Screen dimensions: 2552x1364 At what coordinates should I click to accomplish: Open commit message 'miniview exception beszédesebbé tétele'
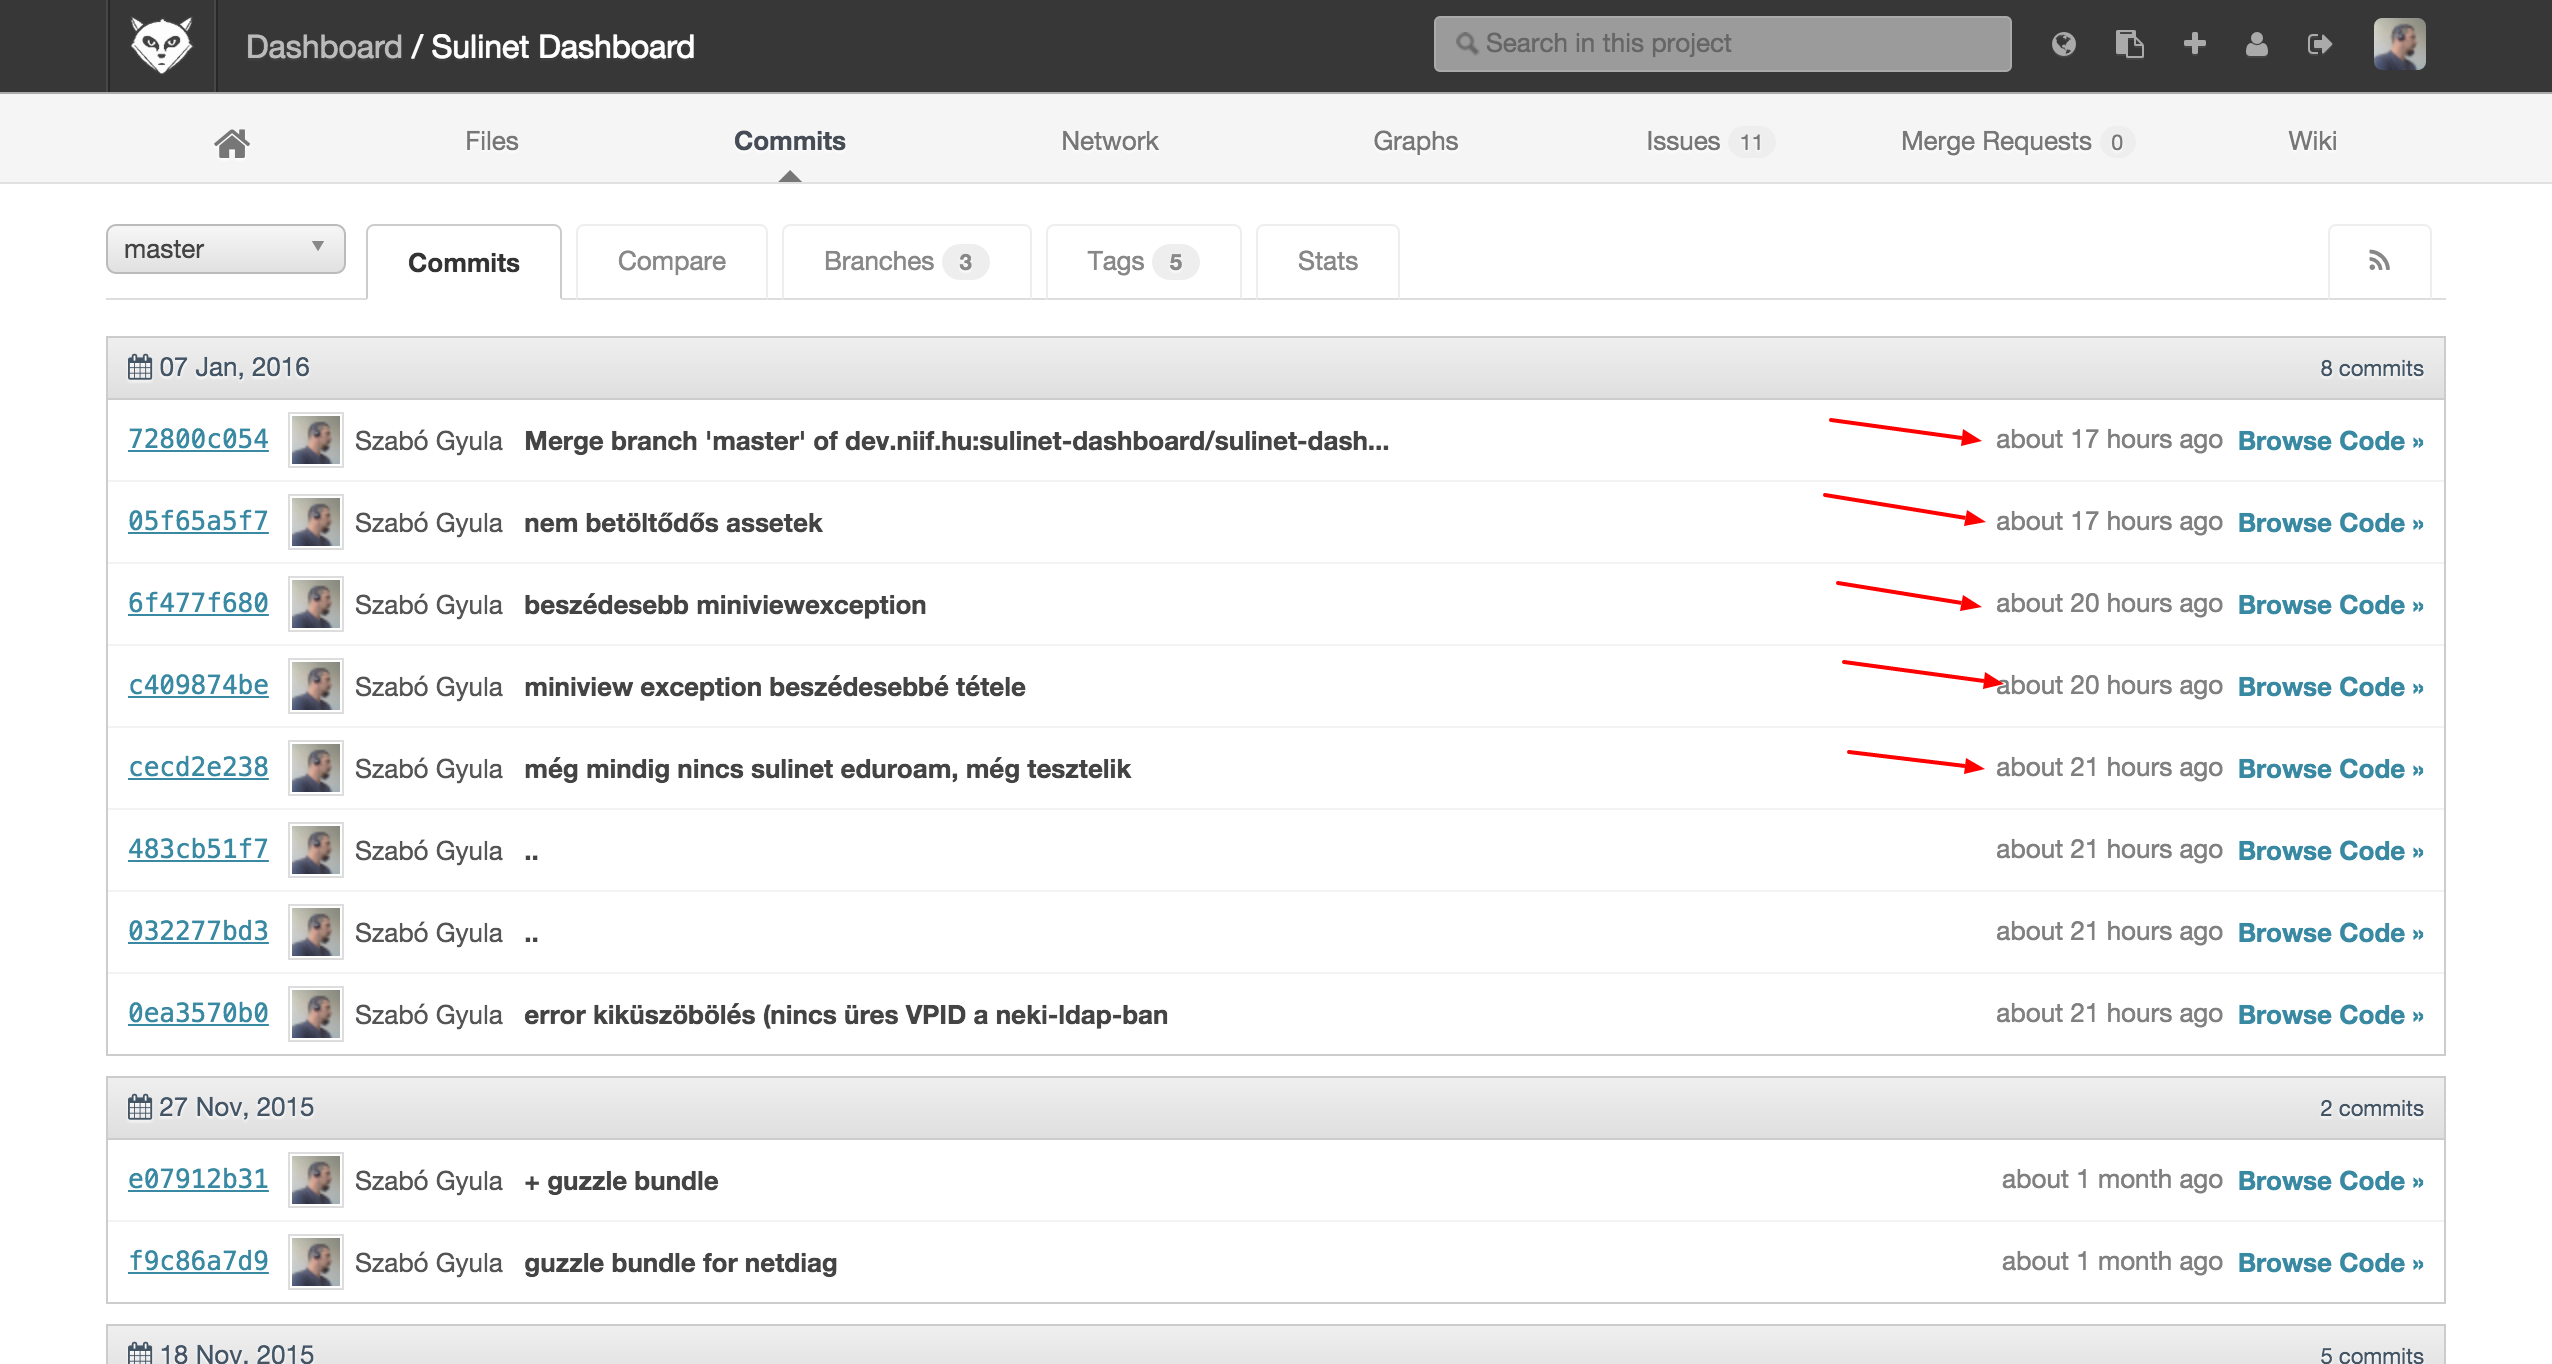tap(775, 687)
